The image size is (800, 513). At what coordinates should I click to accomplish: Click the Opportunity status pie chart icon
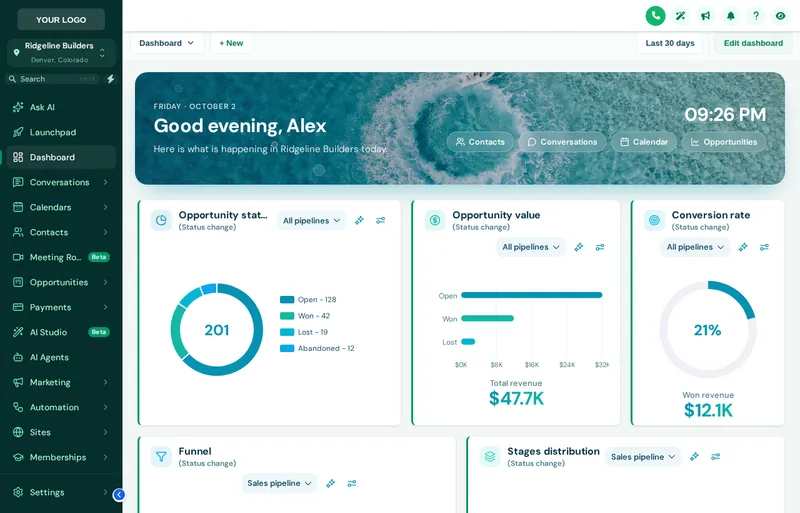coord(161,221)
